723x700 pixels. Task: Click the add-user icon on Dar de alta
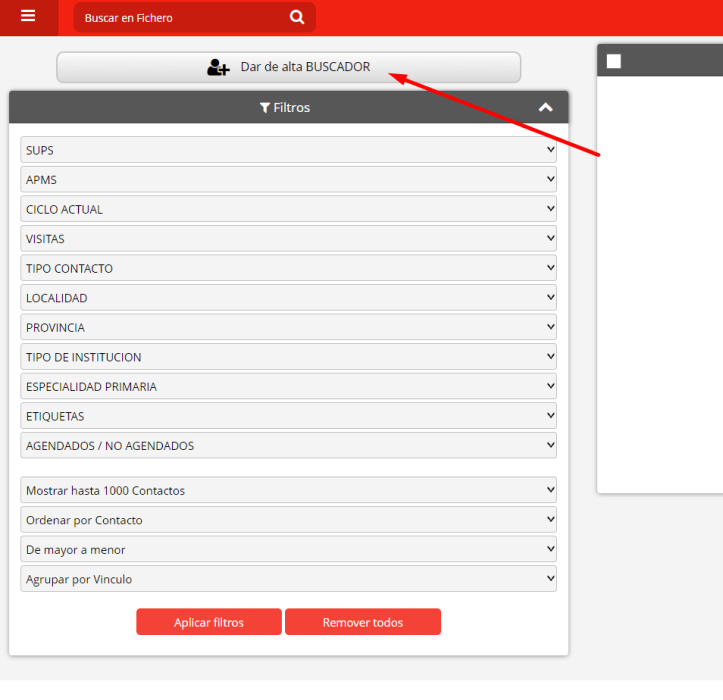pyautogui.click(x=217, y=68)
